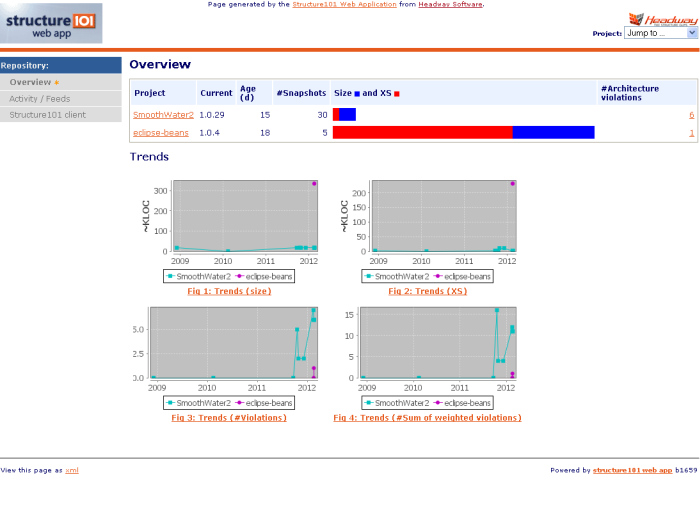Screen dimensions: 700x508
Task: Open the Fig 3: Trends (#Violations) link
Action: [229, 418]
